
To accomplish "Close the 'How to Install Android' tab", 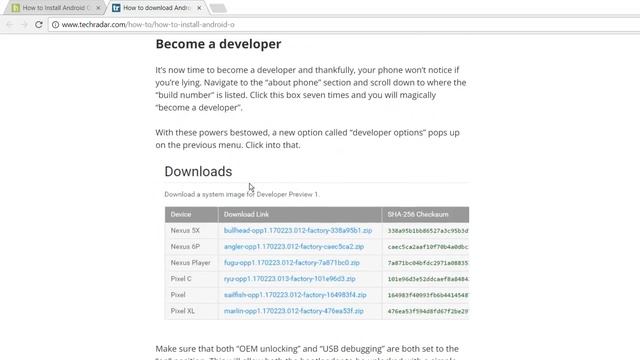I will click(98, 8).
